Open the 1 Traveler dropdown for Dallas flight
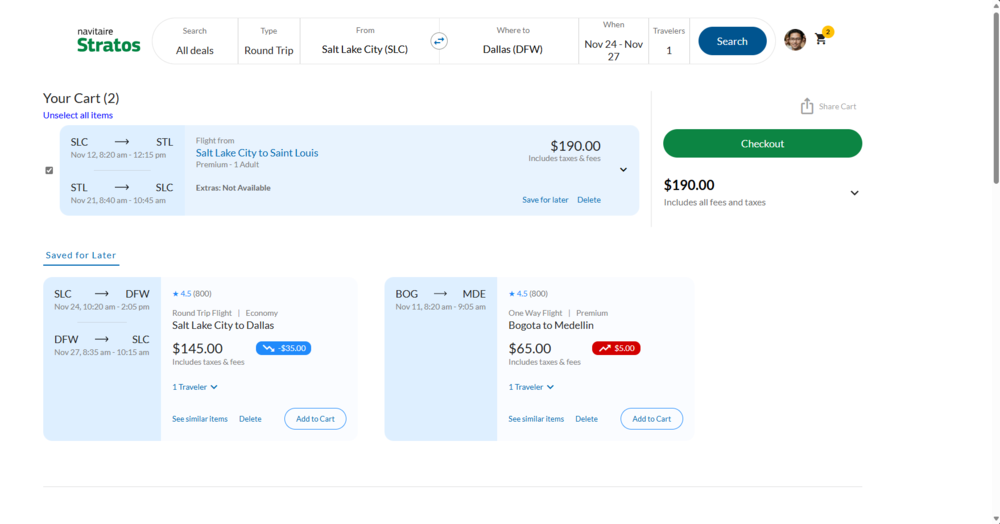The image size is (1000, 524). coord(195,387)
